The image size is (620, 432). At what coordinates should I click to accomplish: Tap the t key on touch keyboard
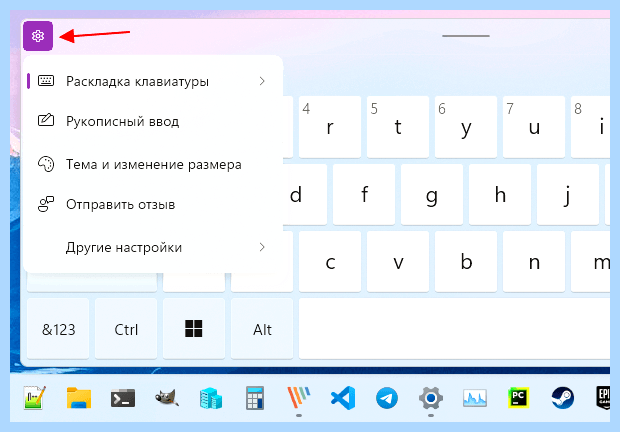pyautogui.click(x=398, y=127)
